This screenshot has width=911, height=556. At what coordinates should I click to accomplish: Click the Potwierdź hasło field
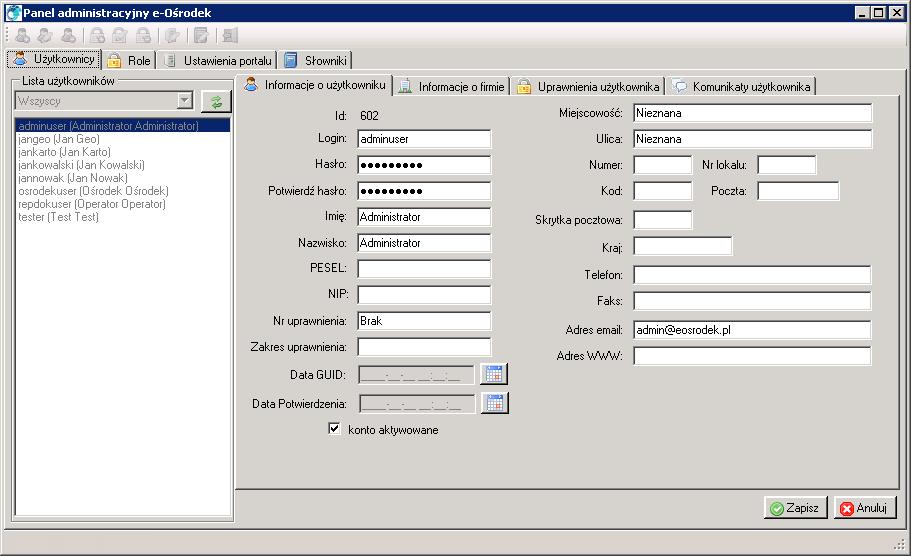point(424,191)
